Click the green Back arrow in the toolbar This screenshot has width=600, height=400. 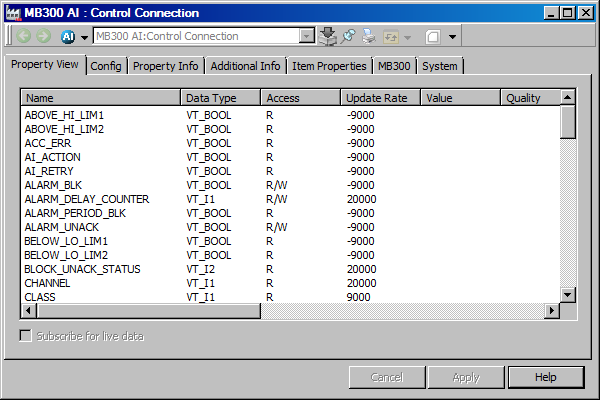(24, 36)
